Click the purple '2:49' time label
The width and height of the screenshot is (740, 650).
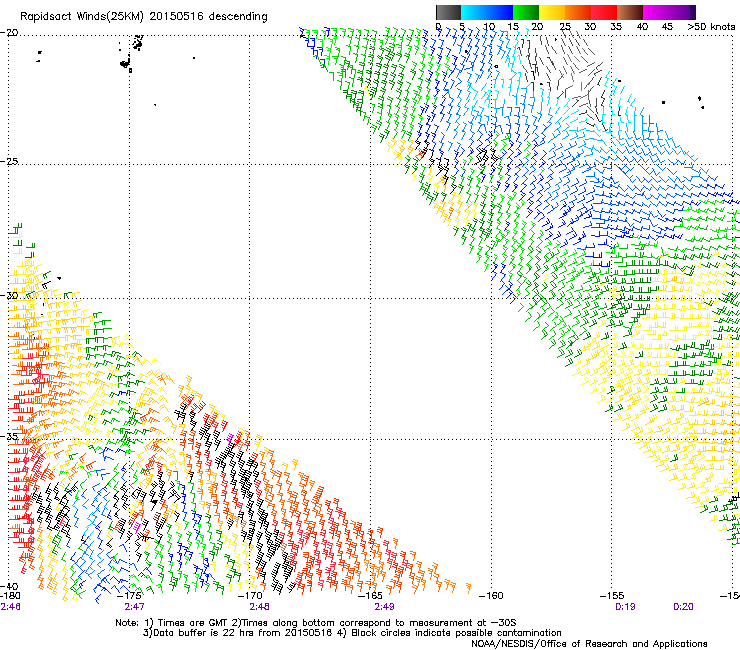(x=384, y=607)
